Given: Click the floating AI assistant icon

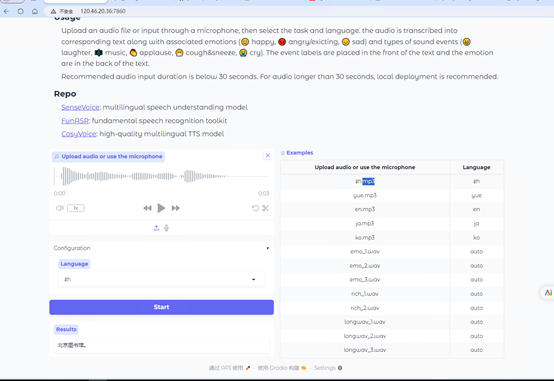Looking at the screenshot, I should (548, 293).
